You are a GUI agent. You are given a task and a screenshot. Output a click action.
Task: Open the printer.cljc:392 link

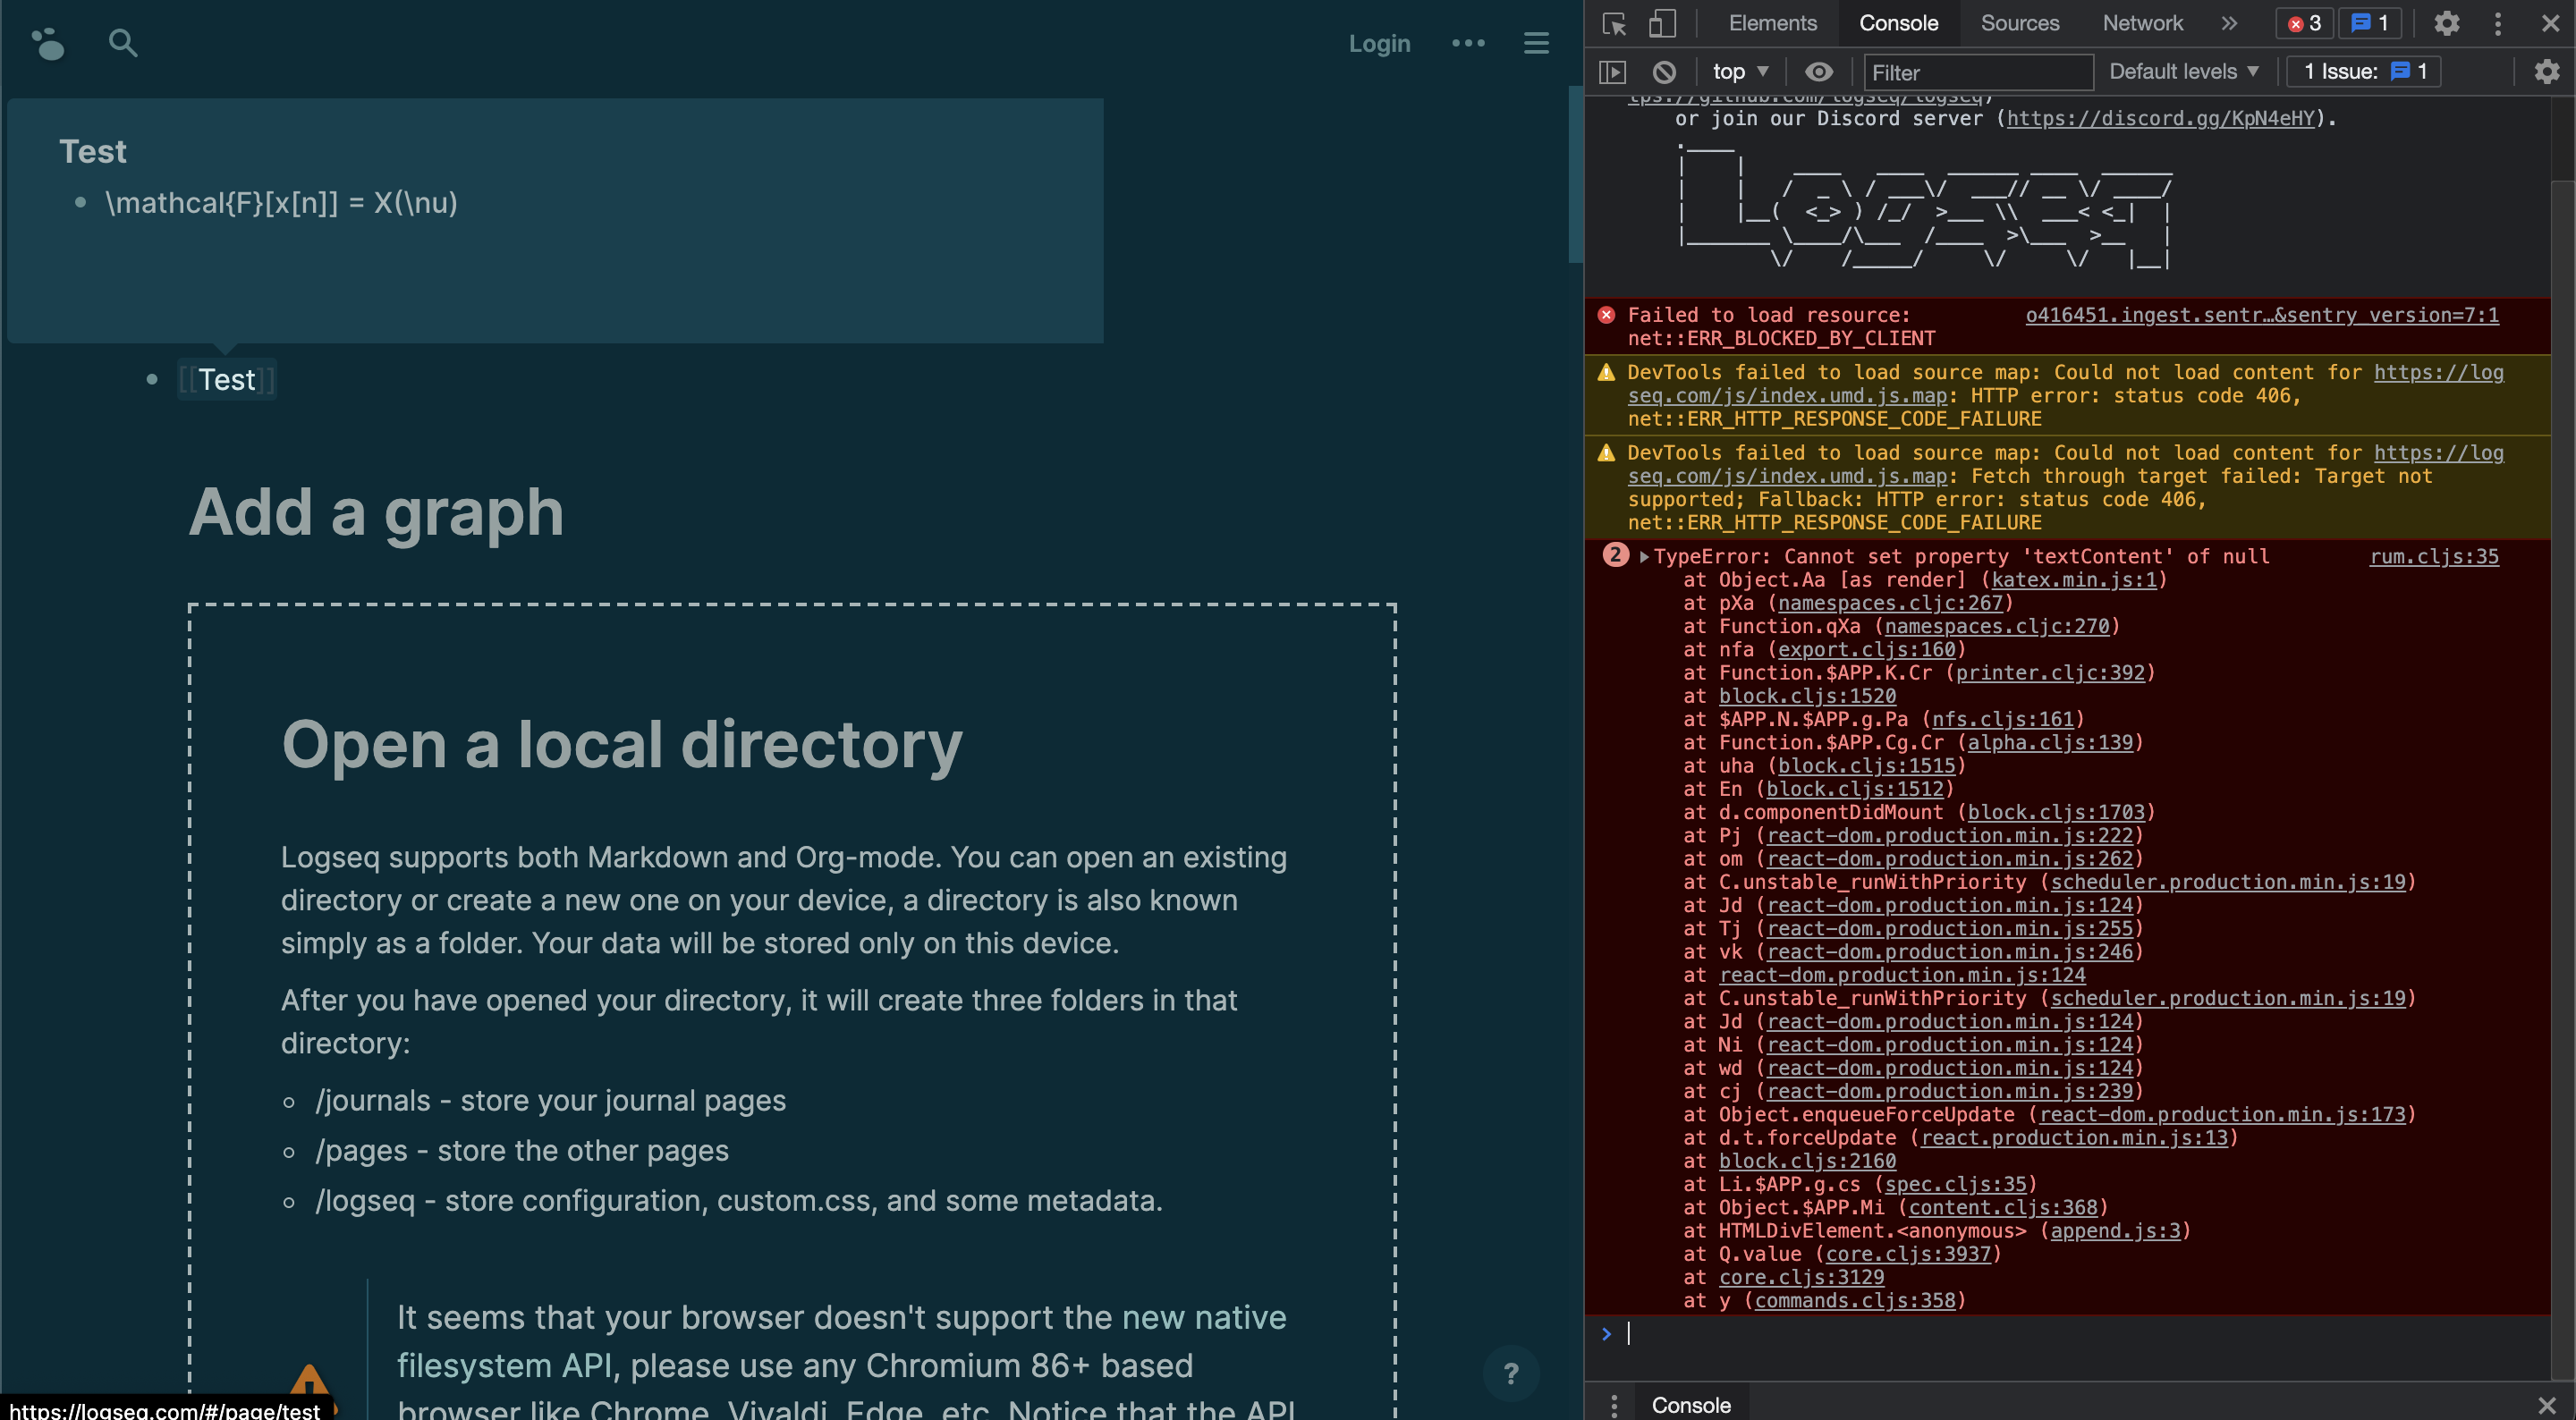point(2050,673)
